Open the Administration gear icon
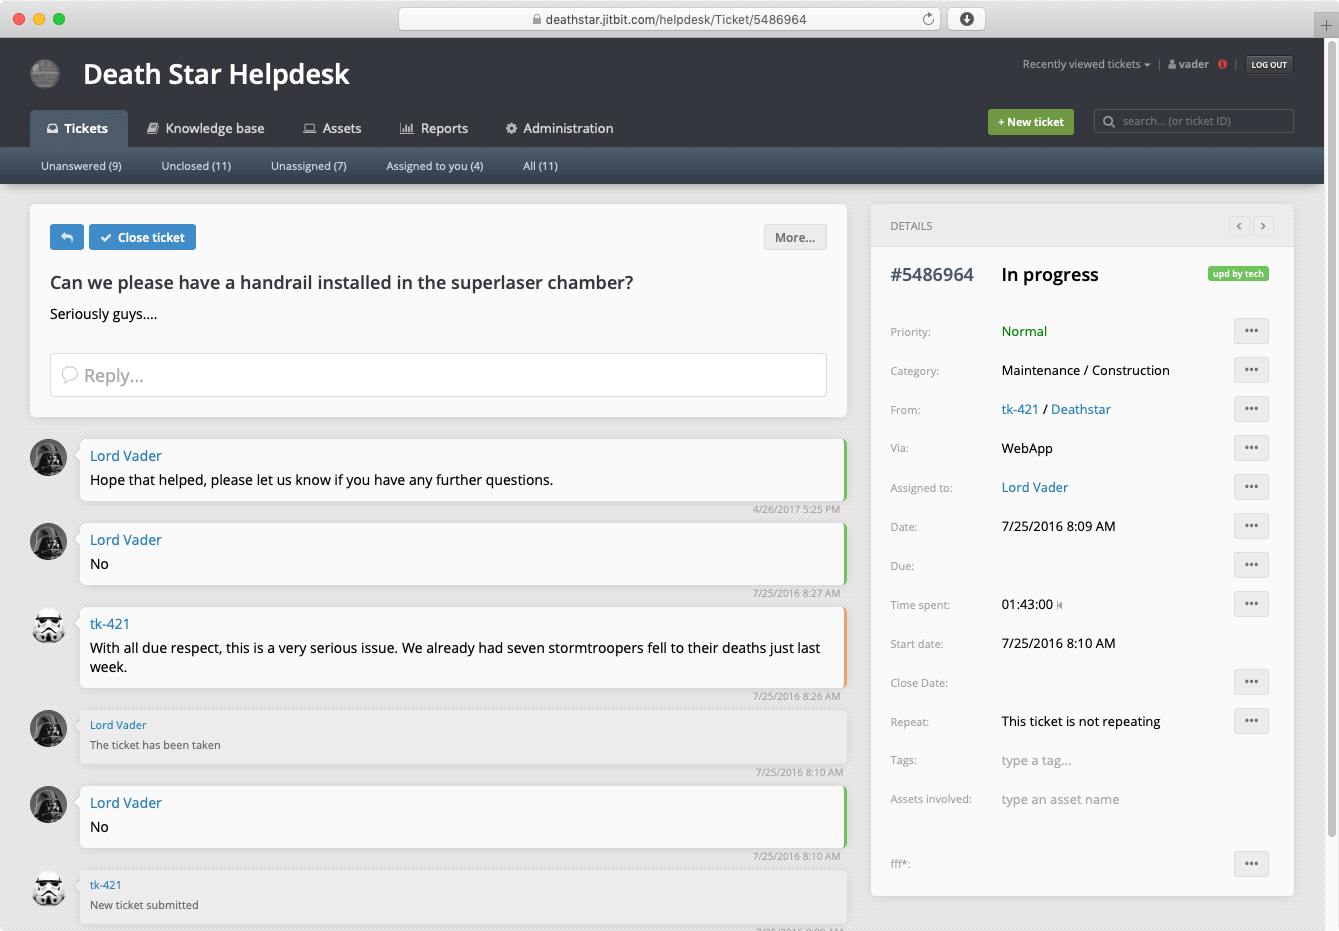This screenshot has width=1339, height=931. [511, 128]
